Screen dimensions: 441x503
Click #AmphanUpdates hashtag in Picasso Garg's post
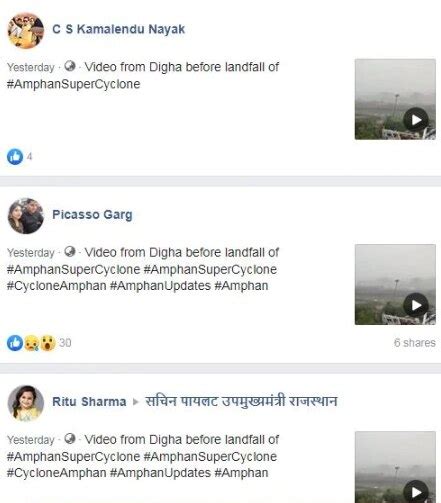pyautogui.click(x=160, y=286)
